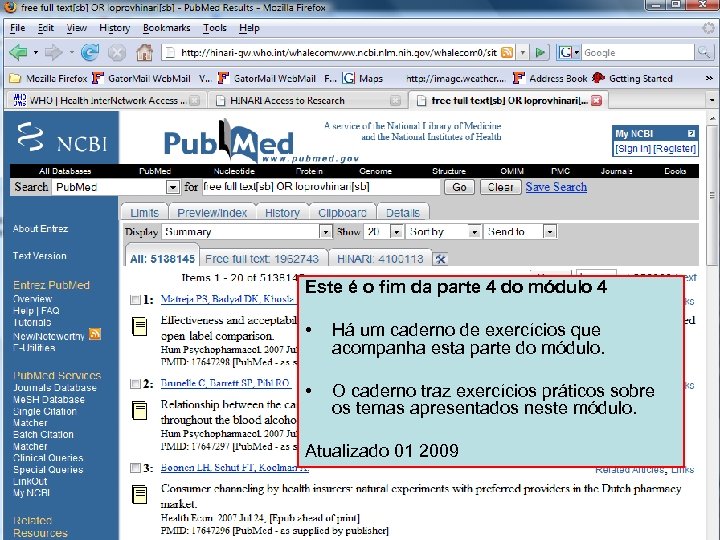Viewport: 720px width, 540px height.
Task: Click the Save Search link
Action: (x=556, y=187)
